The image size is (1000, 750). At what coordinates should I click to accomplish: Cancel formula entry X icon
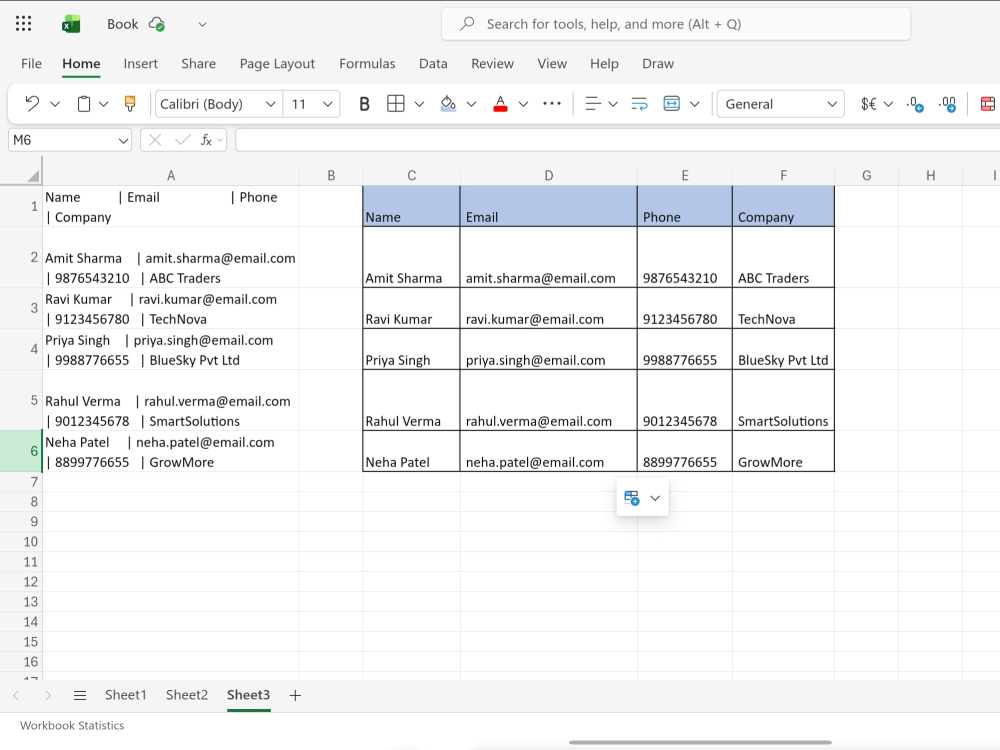point(155,140)
